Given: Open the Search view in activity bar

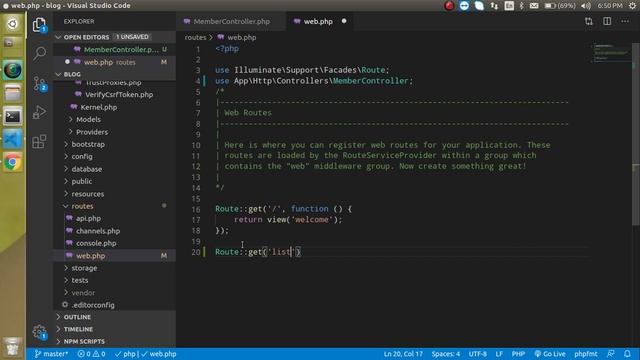Looking at the screenshot, I should coord(40,53).
